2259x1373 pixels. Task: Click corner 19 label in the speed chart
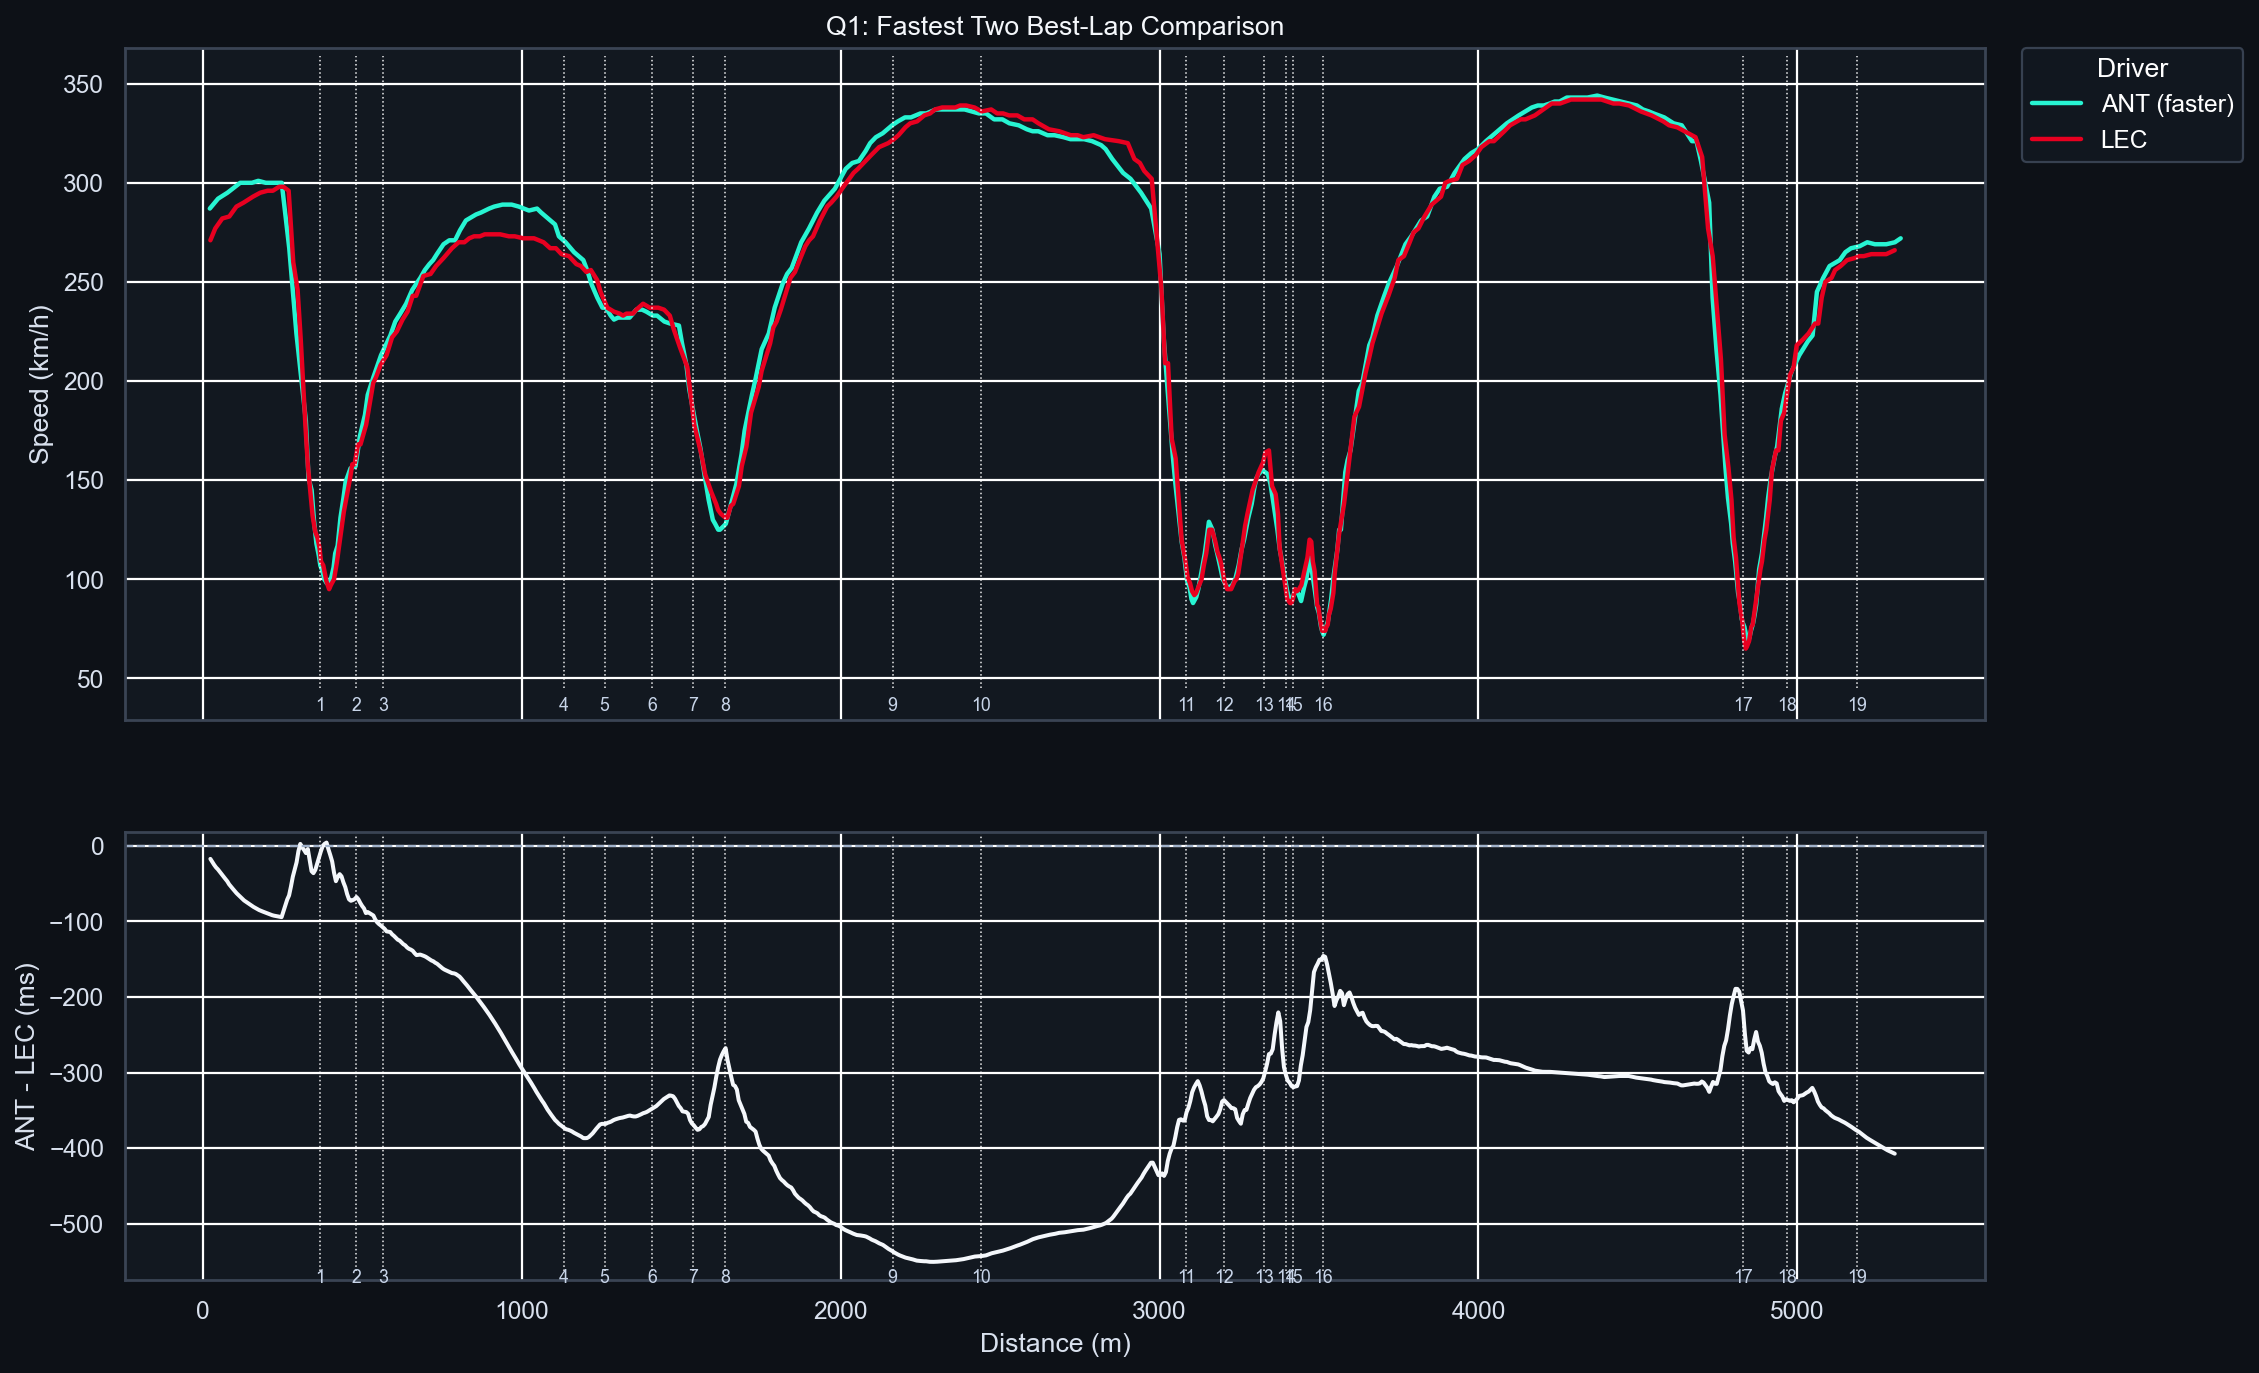[x=1858, y=705]
